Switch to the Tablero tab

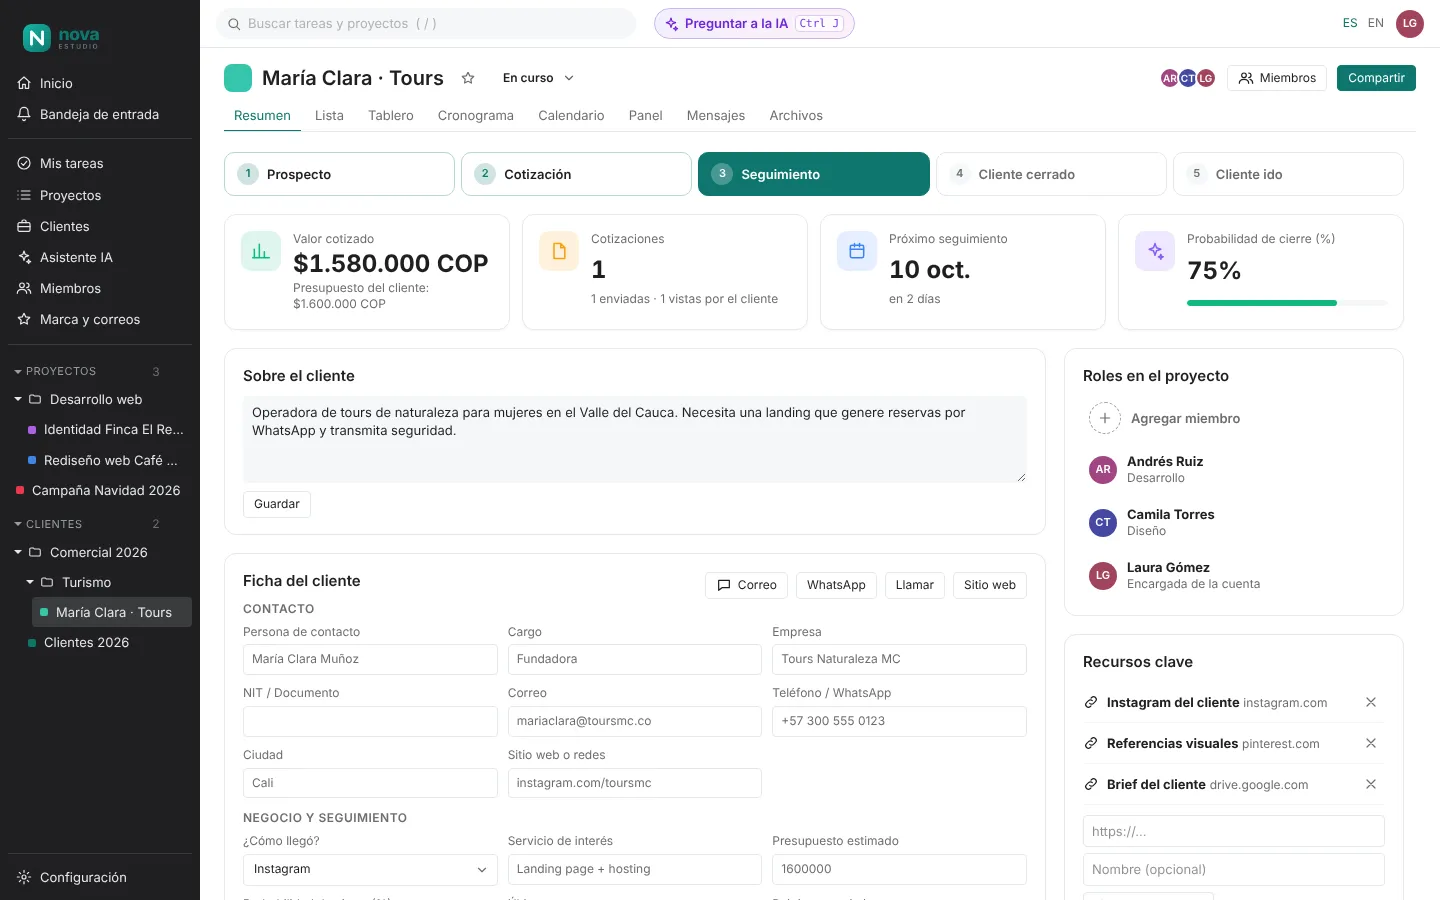[x=391, y=116]
